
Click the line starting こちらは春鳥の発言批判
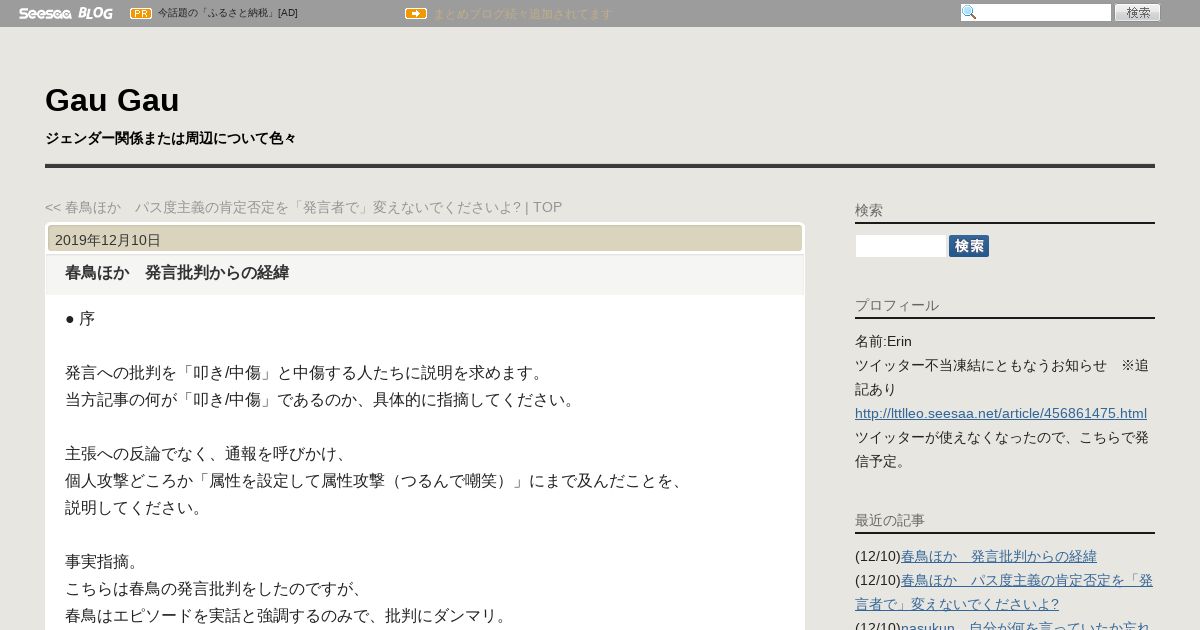[217, 588]
